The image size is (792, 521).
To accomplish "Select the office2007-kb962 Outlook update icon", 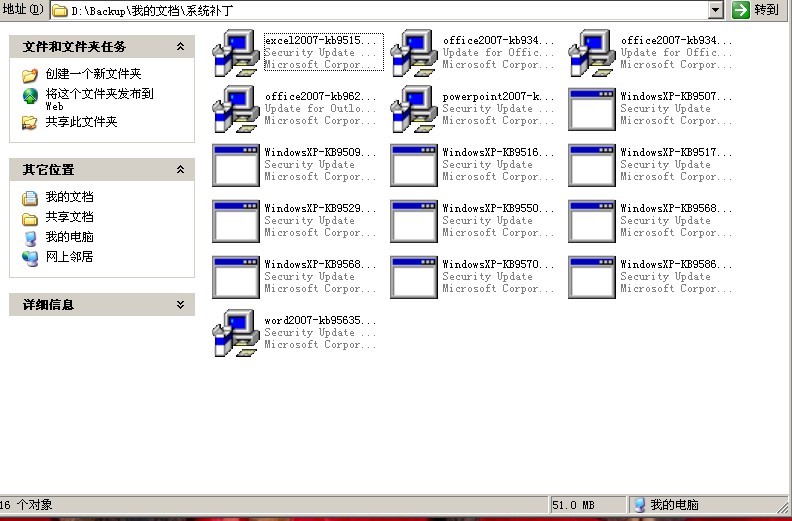I will [x=236, y=109].
